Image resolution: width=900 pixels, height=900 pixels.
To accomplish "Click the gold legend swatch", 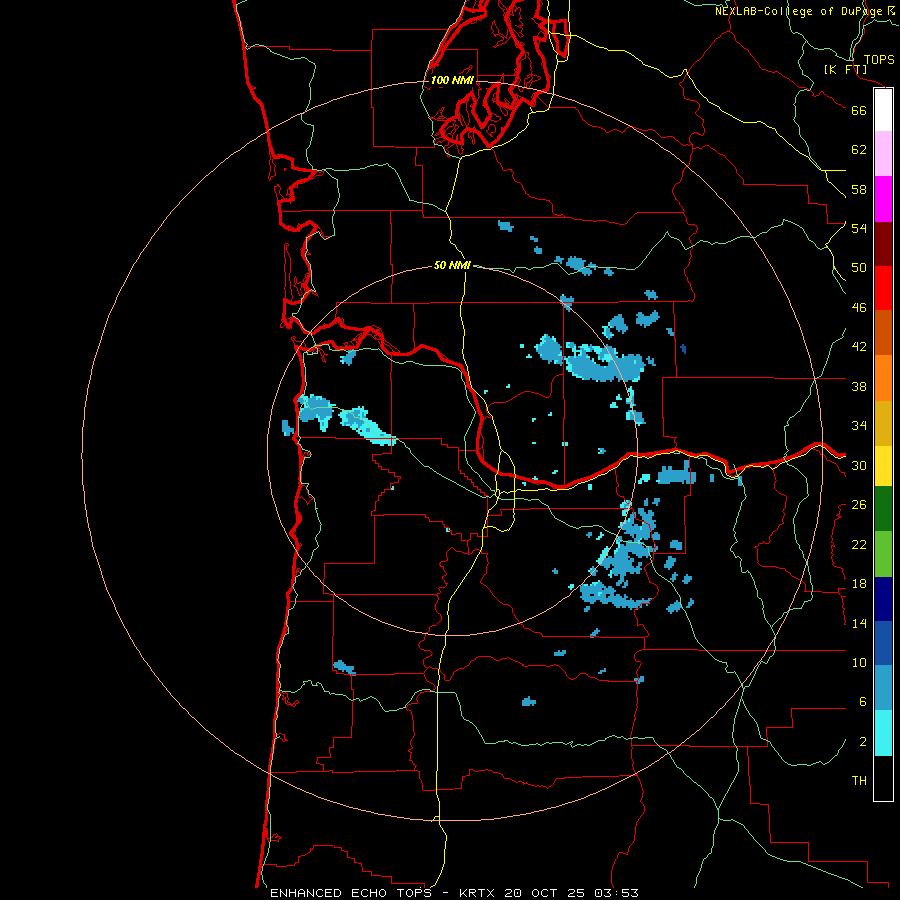I will [883, 423].
